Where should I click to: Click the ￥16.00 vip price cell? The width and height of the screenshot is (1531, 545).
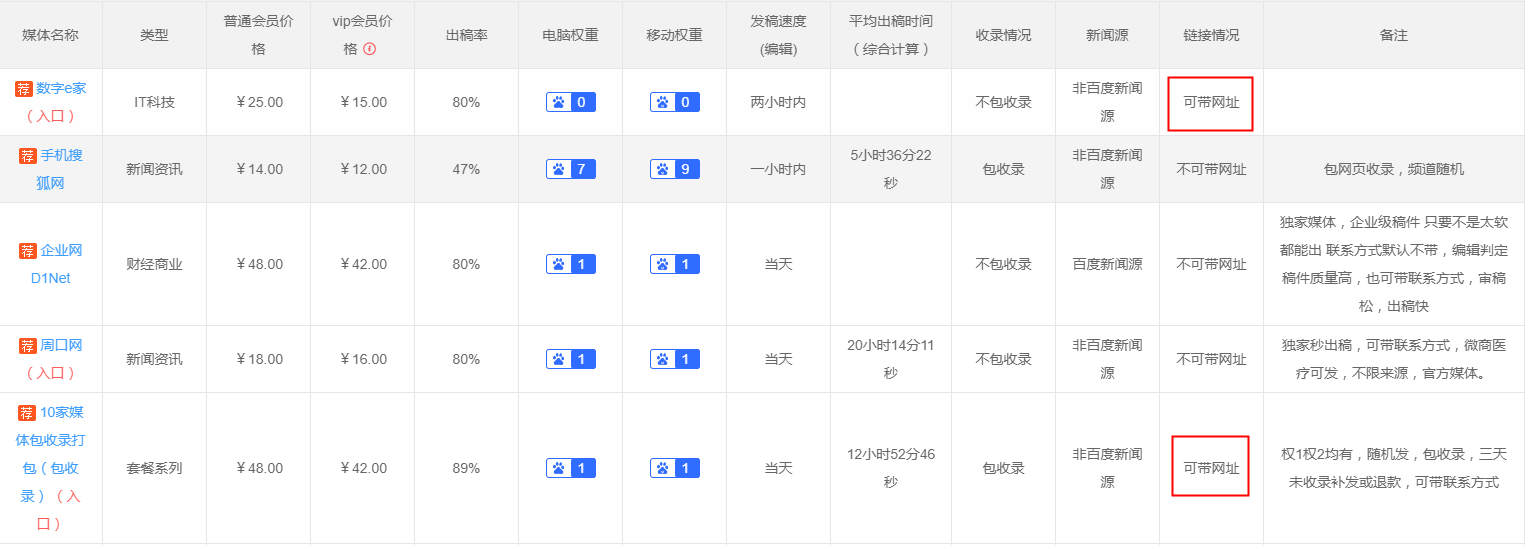pyautogui.click(x=363, y=359)
